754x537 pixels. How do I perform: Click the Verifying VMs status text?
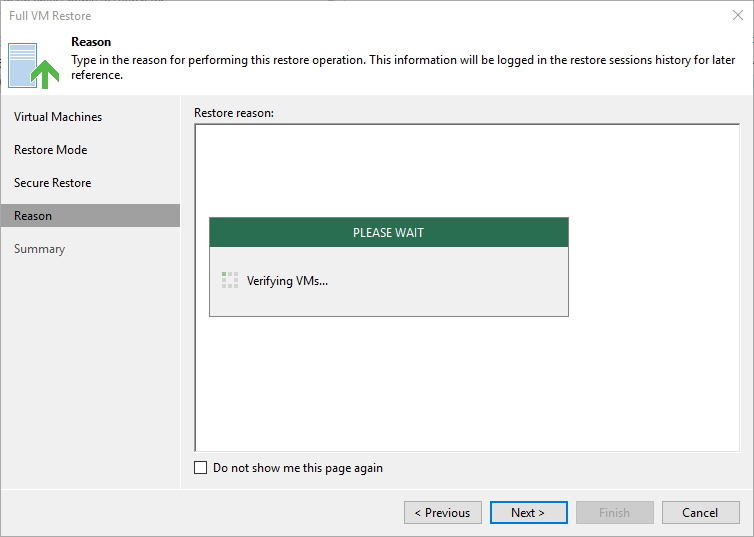[x=287, y=281]
